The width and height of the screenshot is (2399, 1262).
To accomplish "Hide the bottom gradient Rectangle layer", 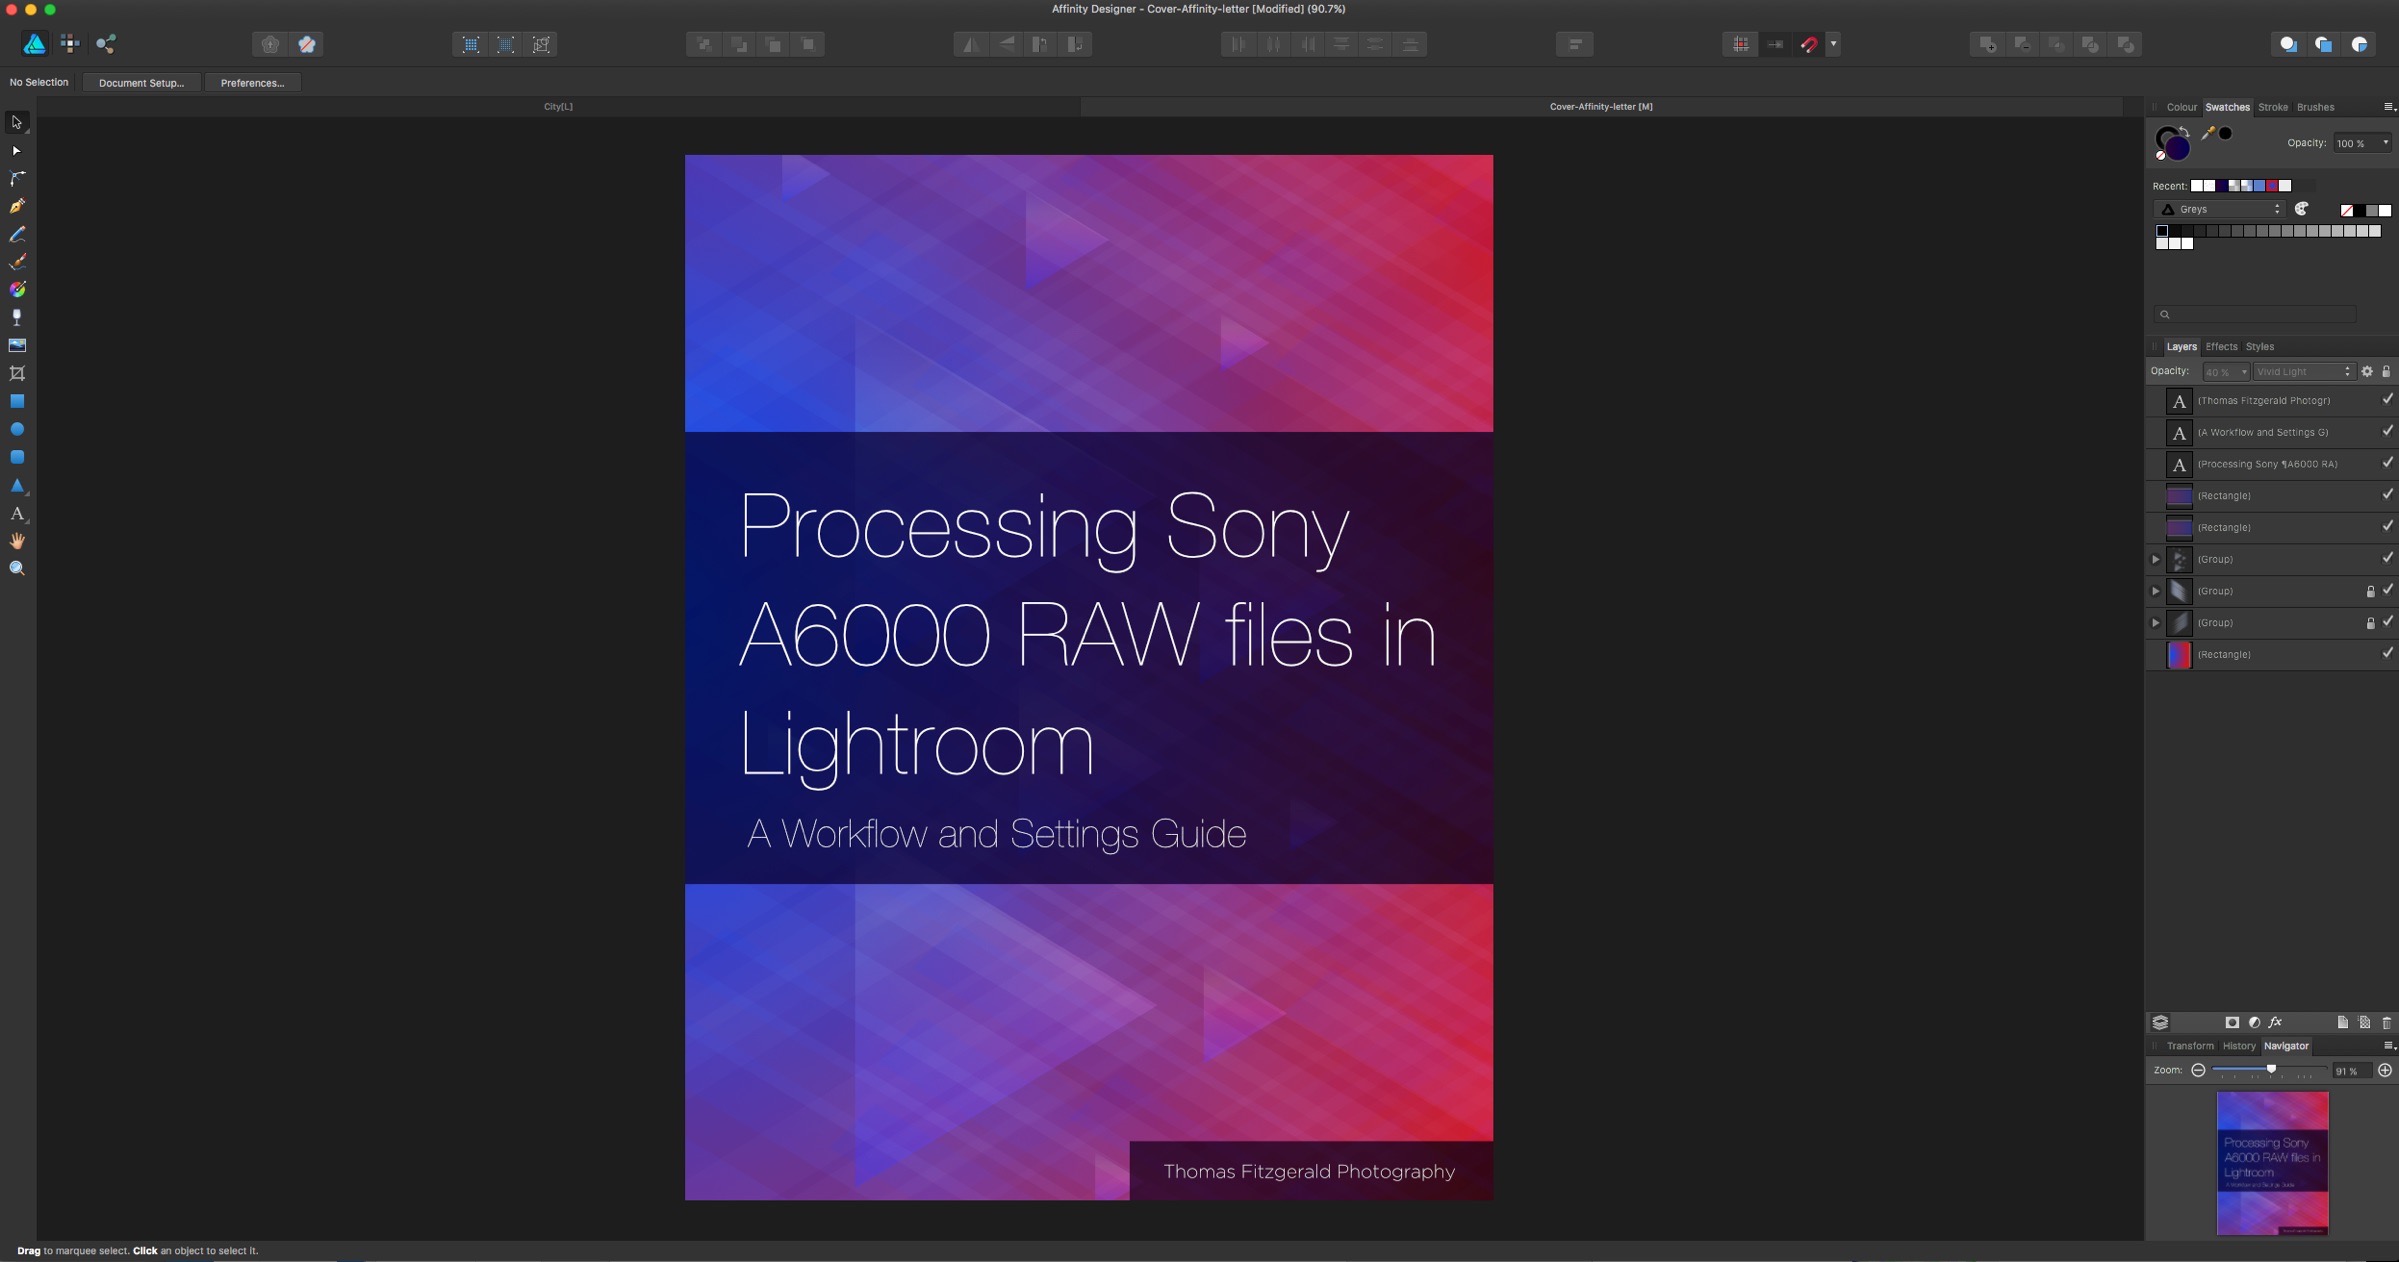I will (2387, 653).
